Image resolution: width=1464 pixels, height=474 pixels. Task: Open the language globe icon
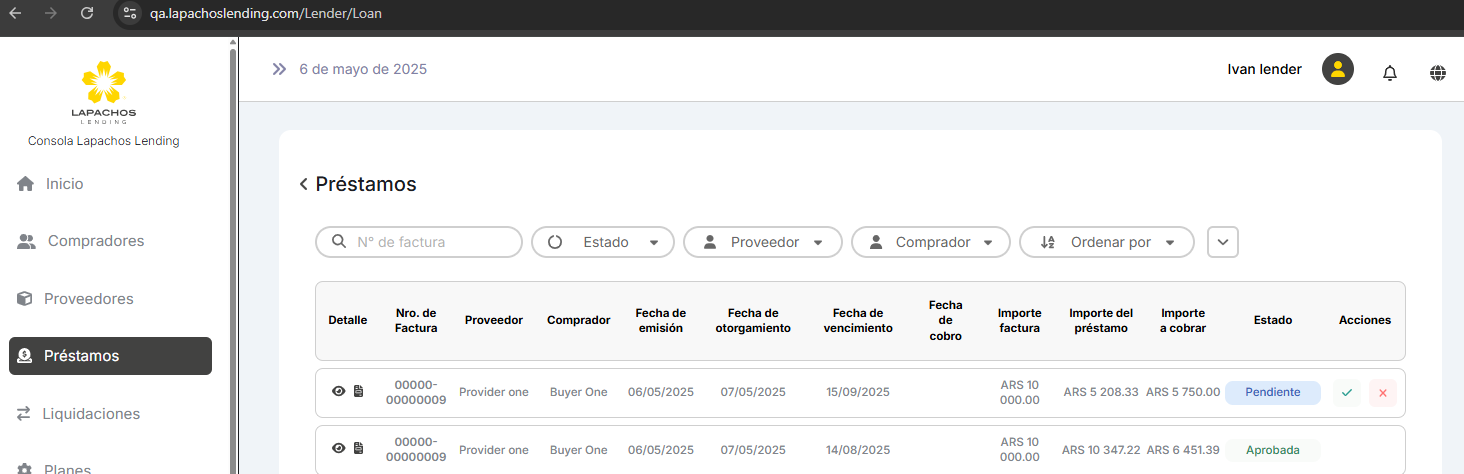1438,72
